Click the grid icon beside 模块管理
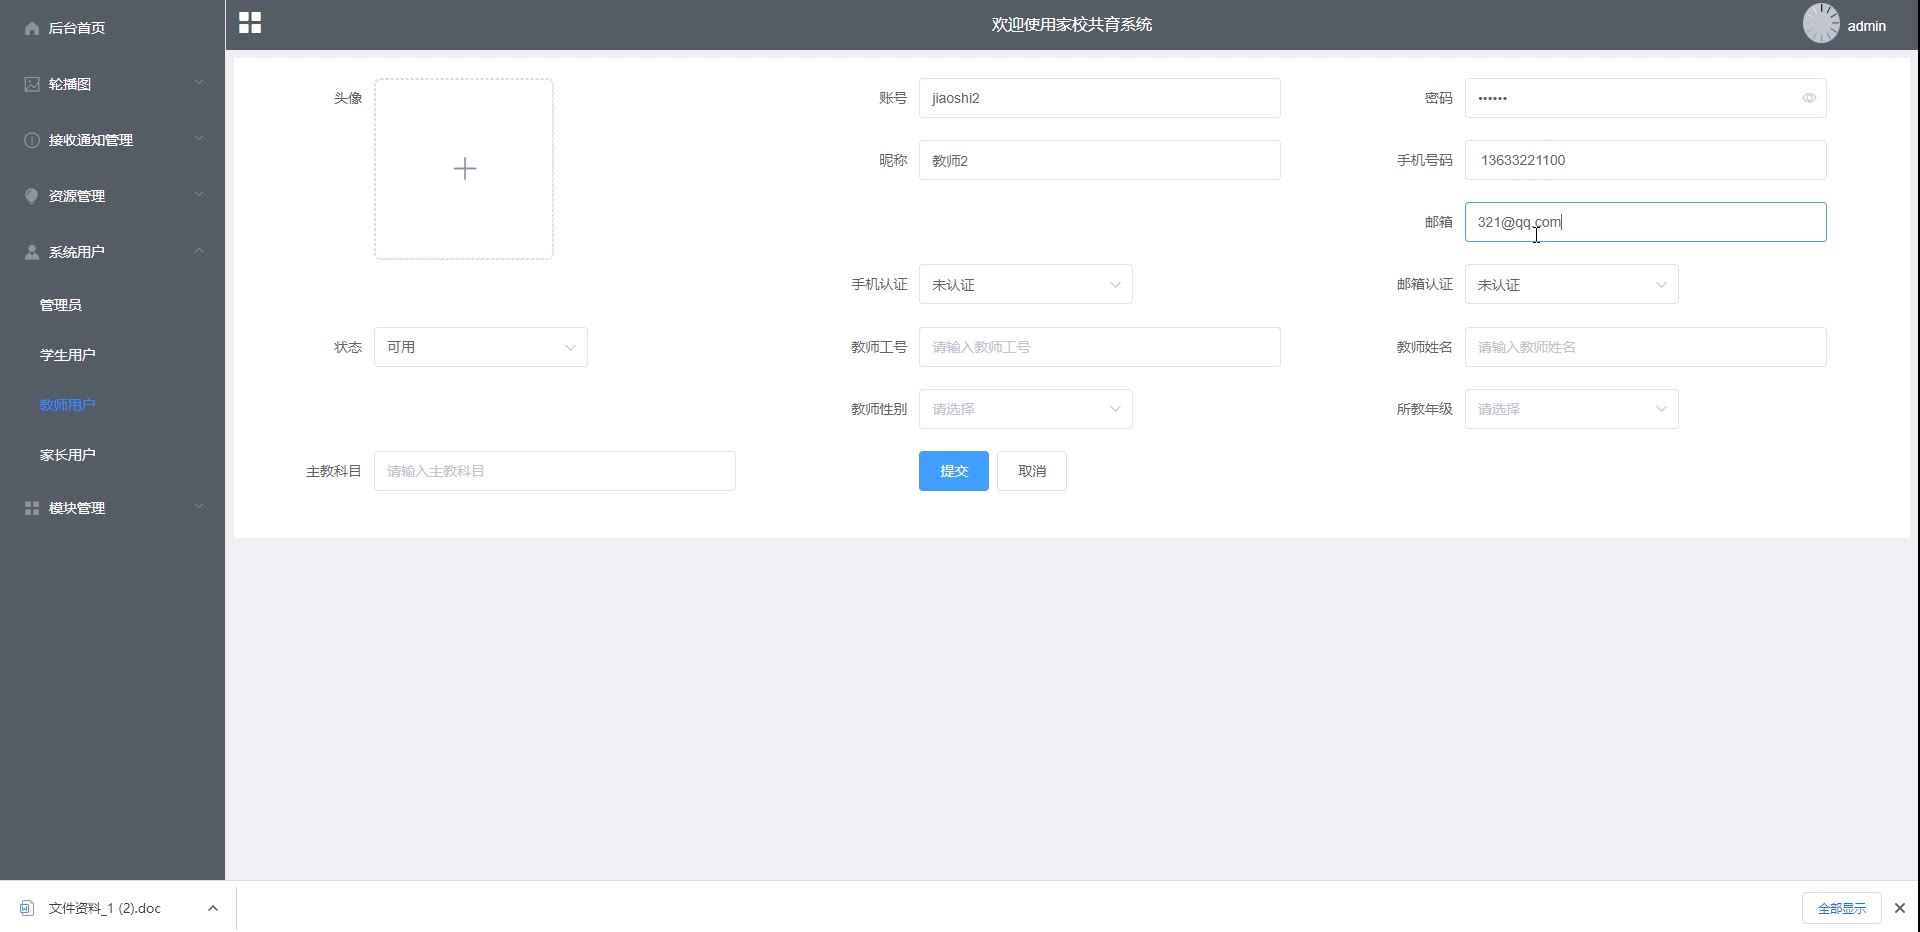The image size is (1920, 932). 32,508
